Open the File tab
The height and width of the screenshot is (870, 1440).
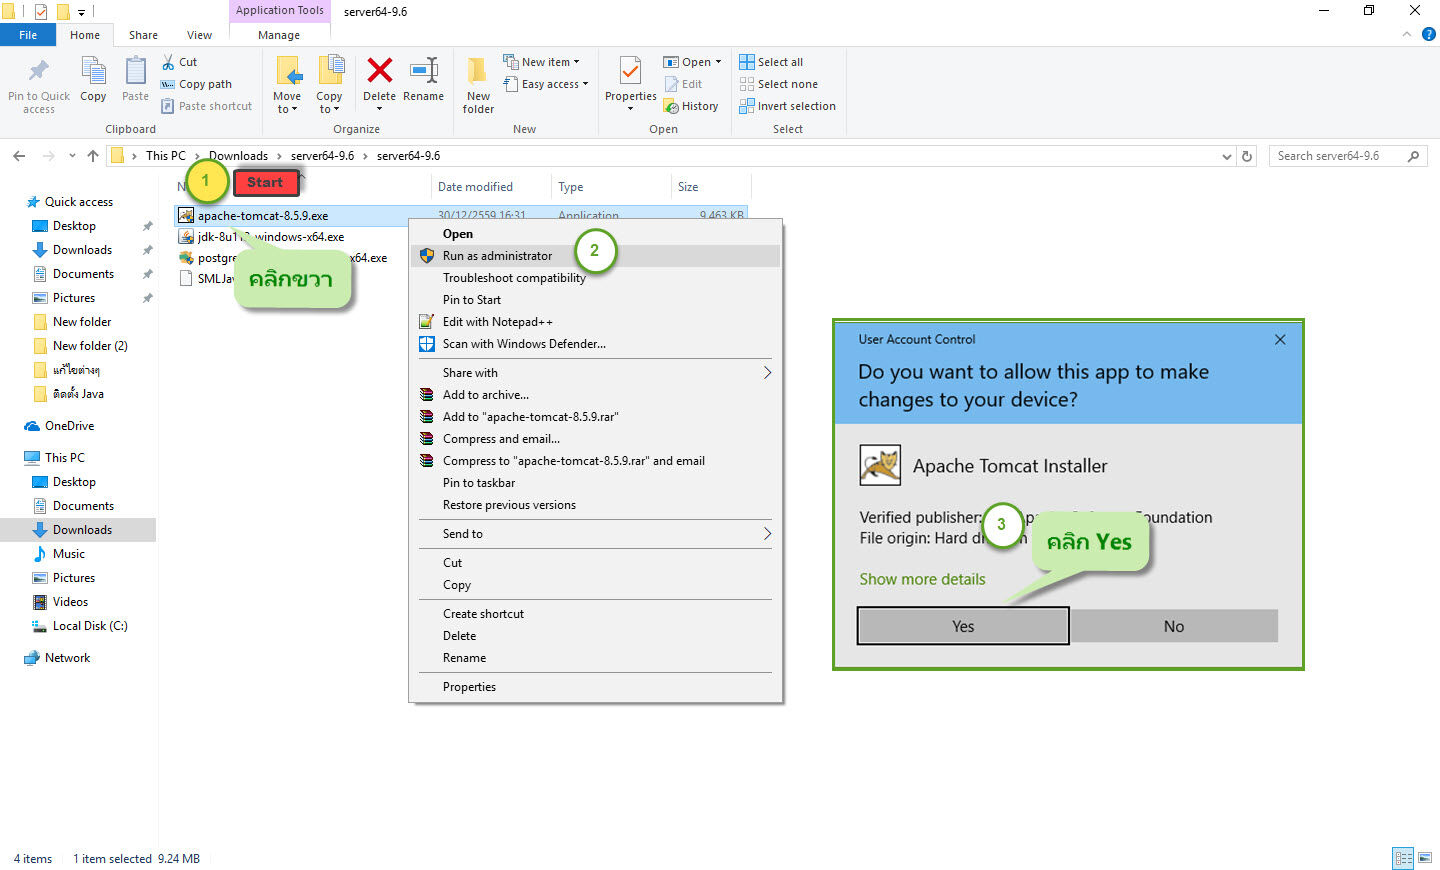(28, 35)
